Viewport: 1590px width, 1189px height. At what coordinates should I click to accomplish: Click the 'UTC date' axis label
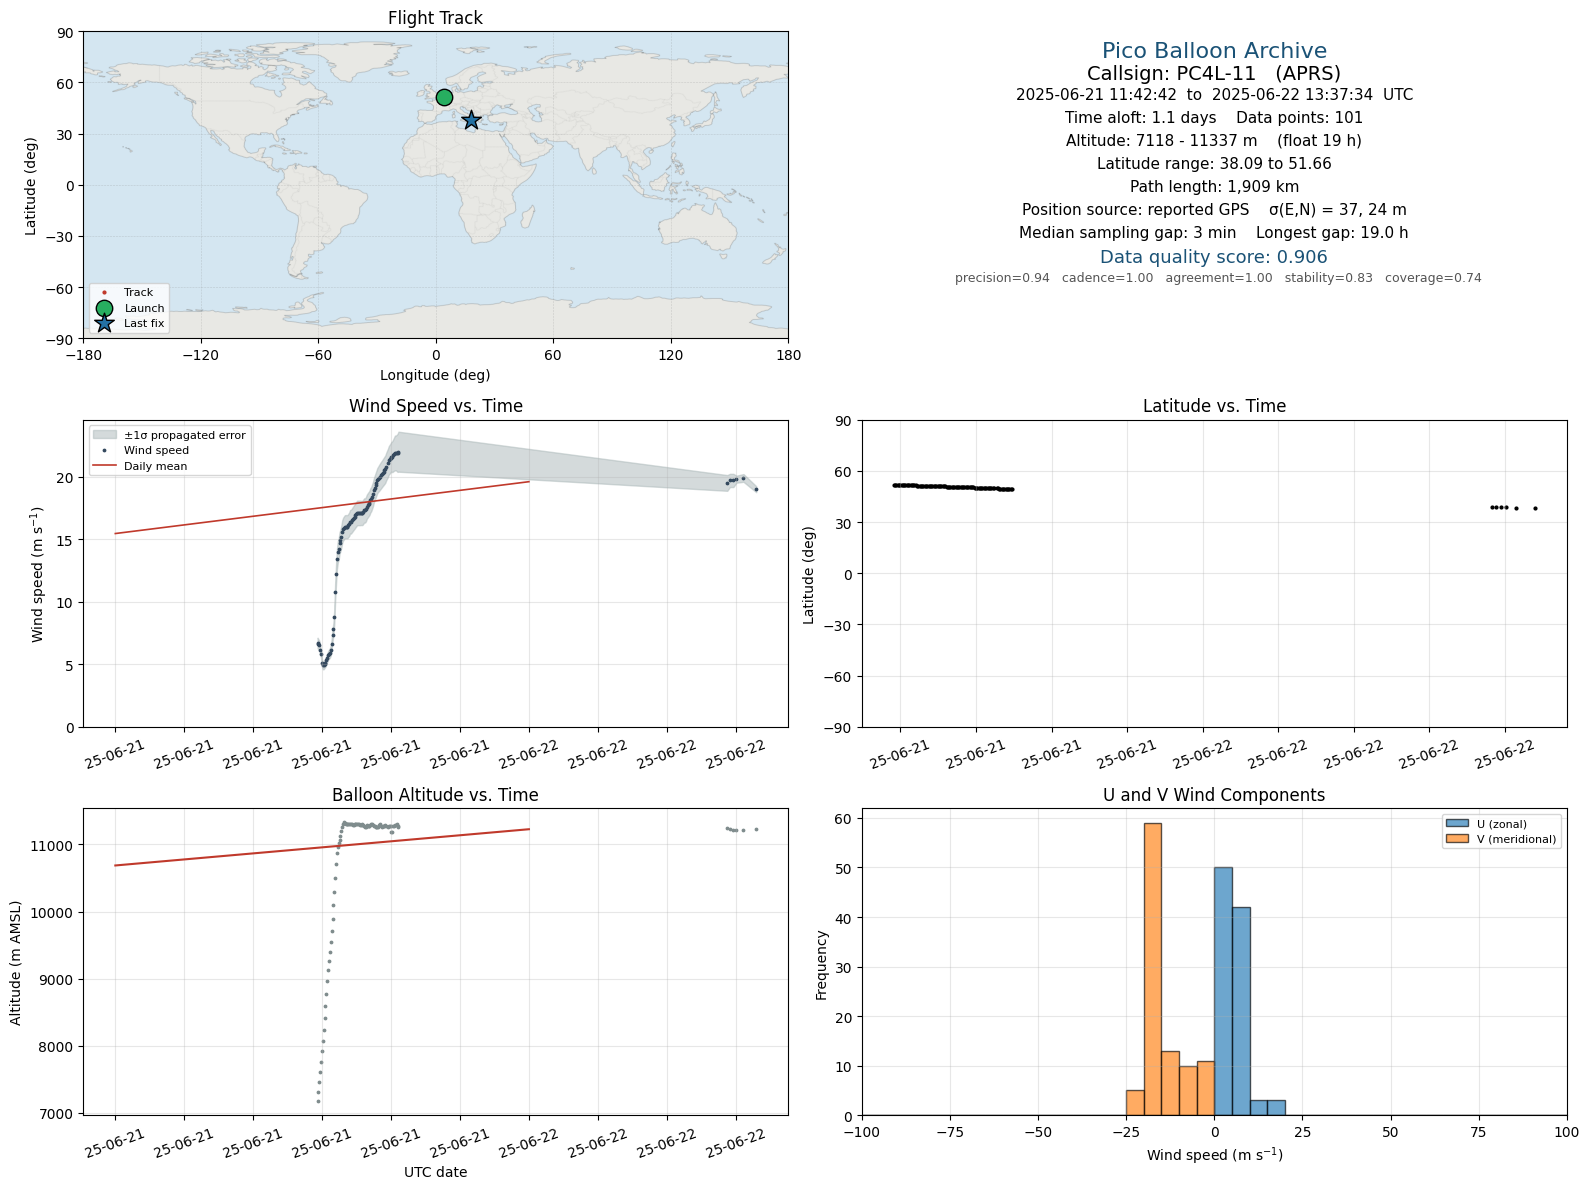click(435, 1172)
